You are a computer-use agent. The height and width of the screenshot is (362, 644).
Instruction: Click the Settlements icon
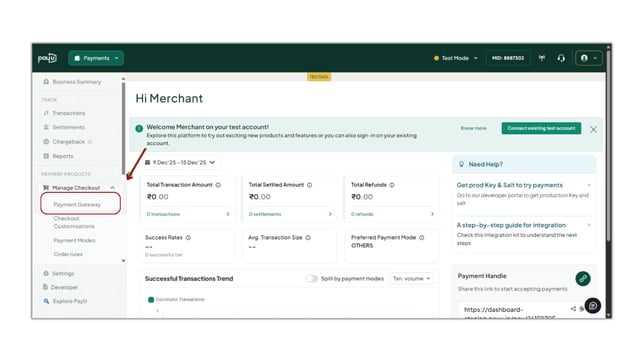(46, 127)
